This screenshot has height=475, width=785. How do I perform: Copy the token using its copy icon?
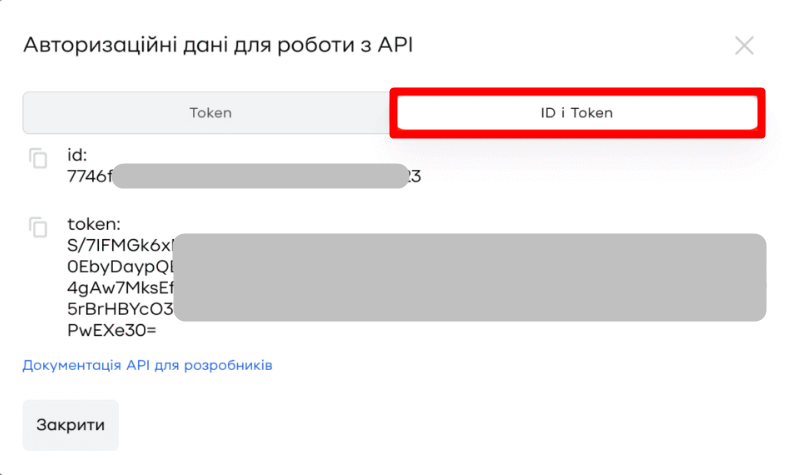[38, 226]
